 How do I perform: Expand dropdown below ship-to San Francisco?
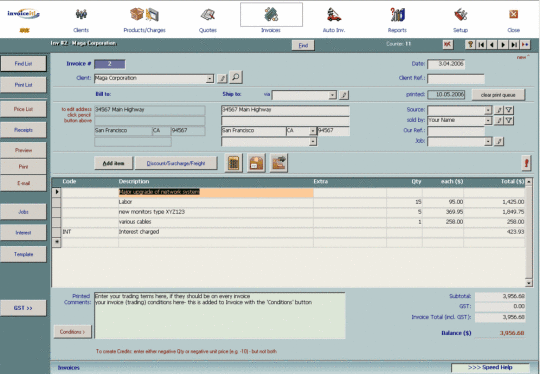[x=313, y=142]
